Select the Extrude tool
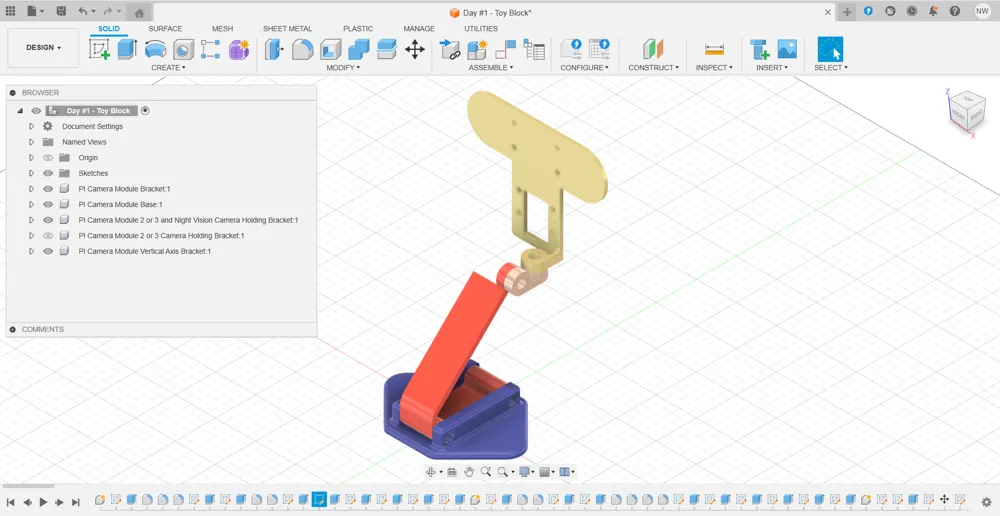Screen dimensions: 1000x516 pos(128,49)
